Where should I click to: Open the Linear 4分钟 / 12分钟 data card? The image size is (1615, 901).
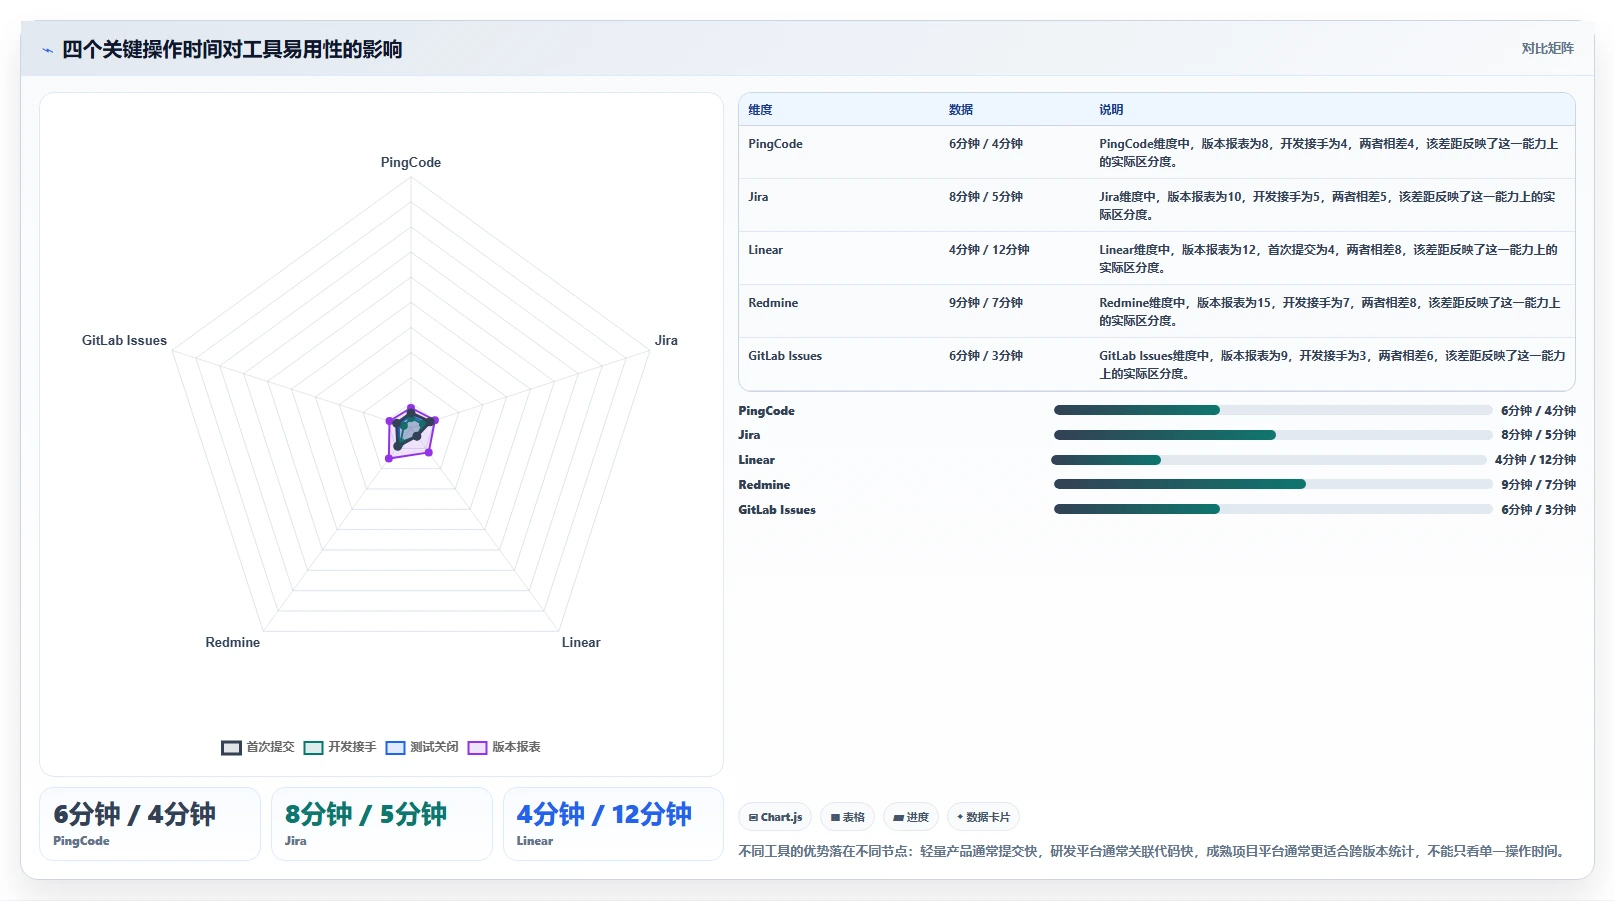coord(613,824)
